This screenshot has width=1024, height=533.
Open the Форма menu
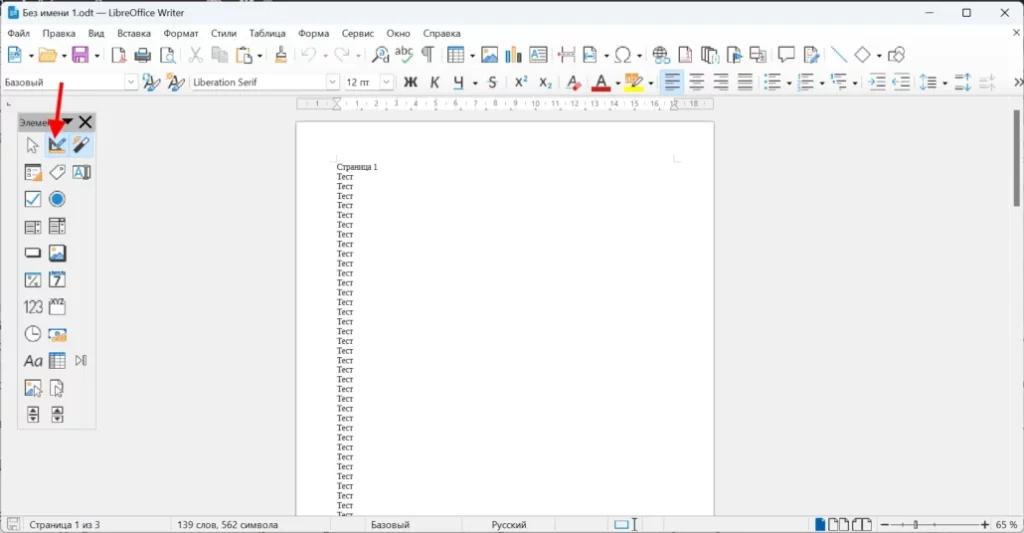click(313, 33)
